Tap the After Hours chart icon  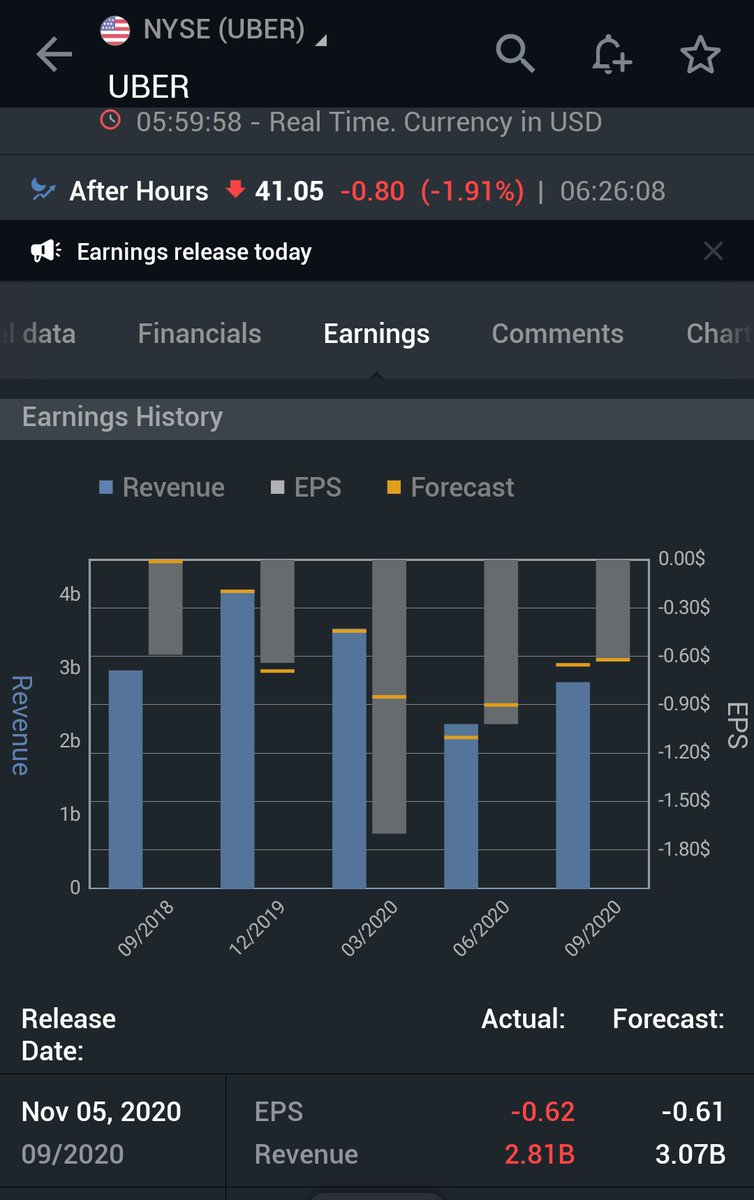click(x=43, y=190)
